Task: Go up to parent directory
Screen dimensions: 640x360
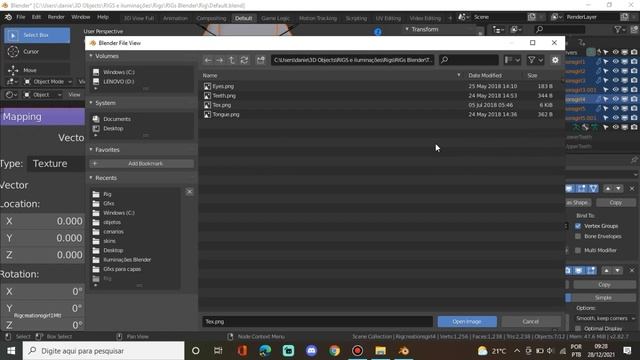Action: [232, 60]
